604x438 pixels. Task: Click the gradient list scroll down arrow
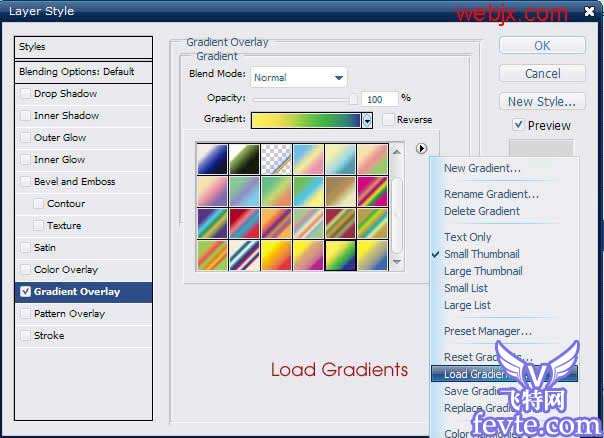click(x=397, y=262)
